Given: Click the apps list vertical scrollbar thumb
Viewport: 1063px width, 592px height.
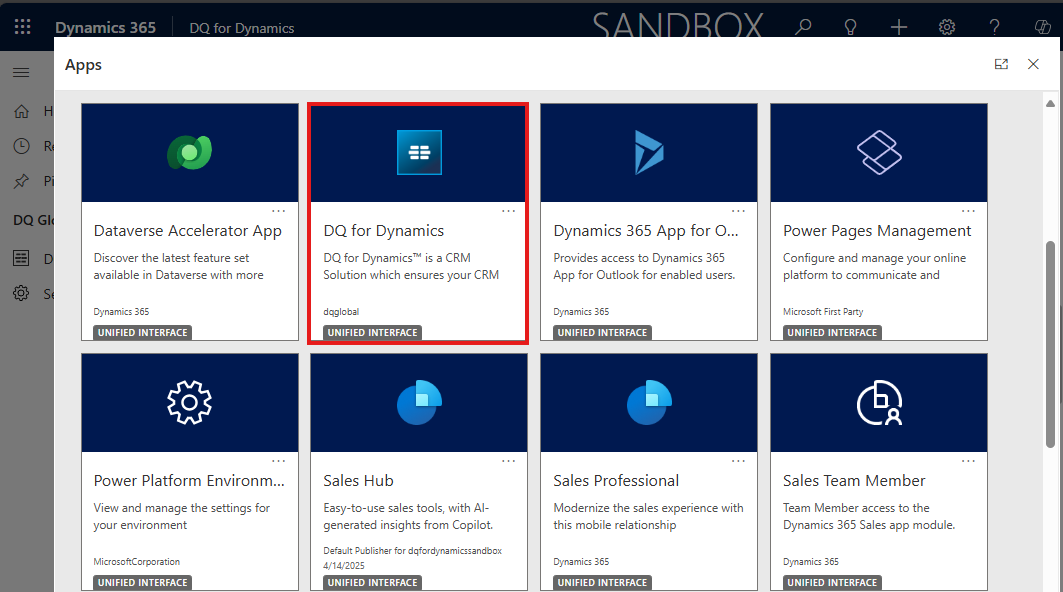Looking at the screenshot, I should 1050,344.
